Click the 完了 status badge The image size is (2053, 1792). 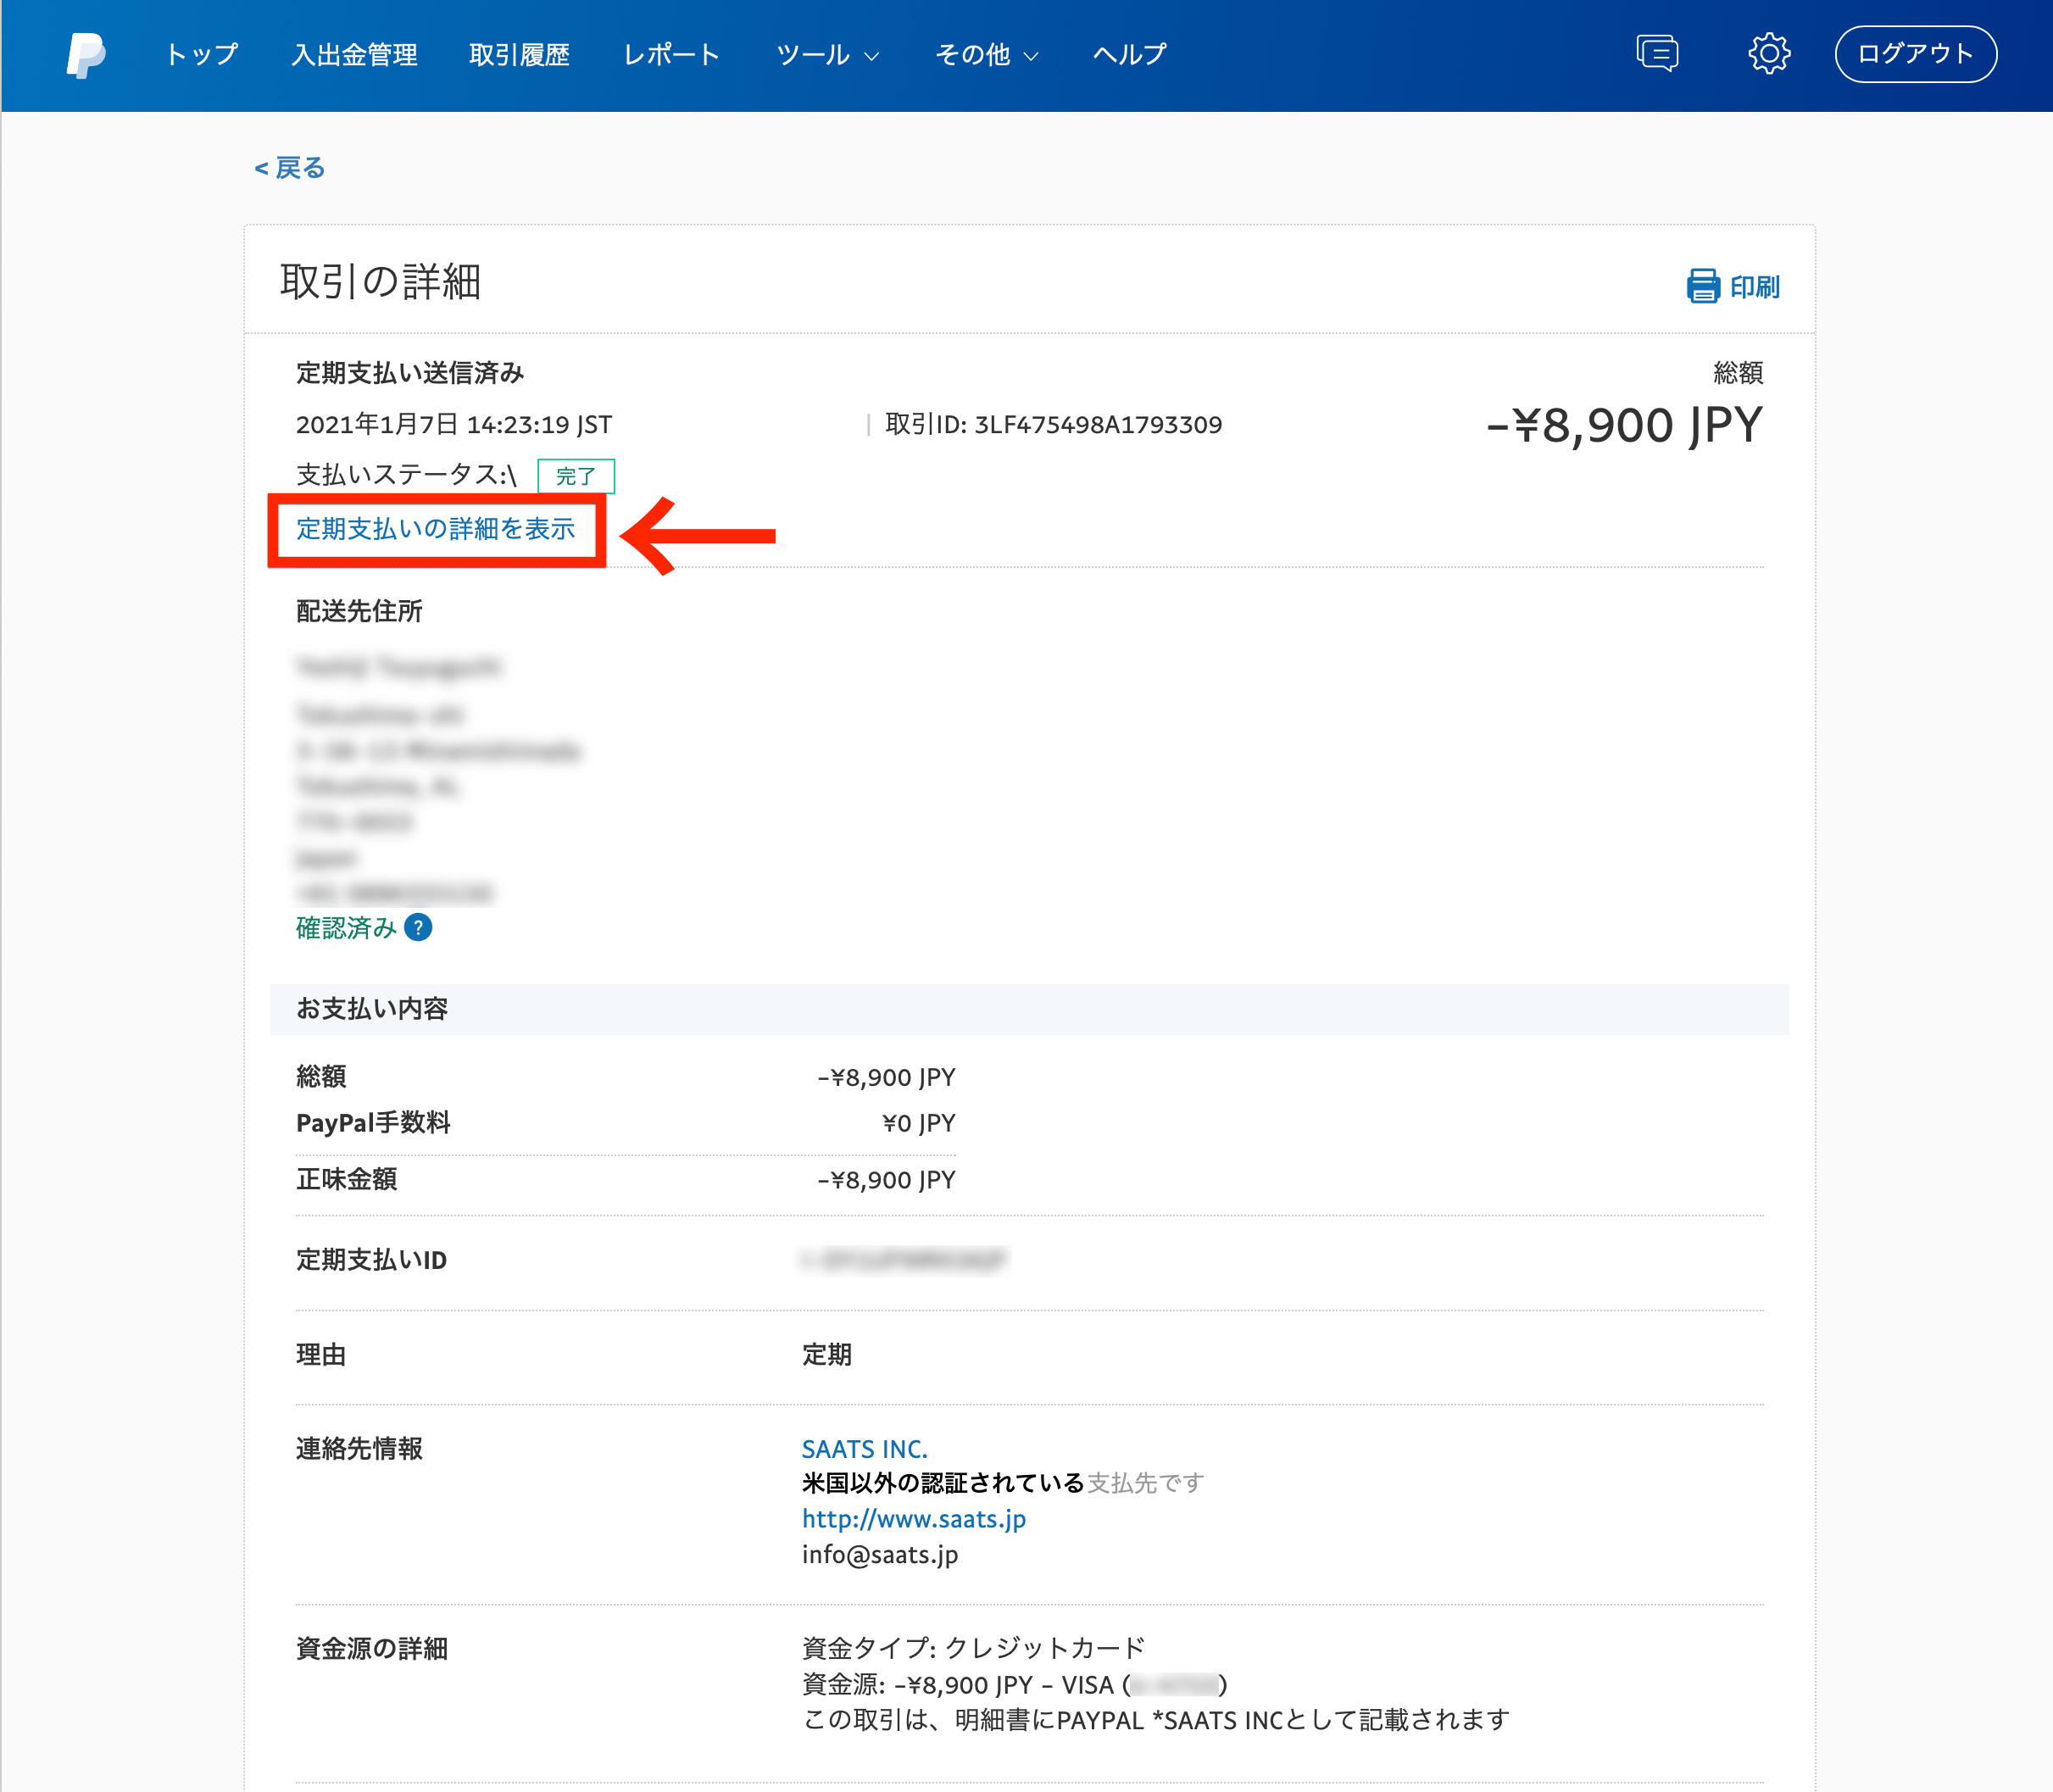(x=576, y=476)
